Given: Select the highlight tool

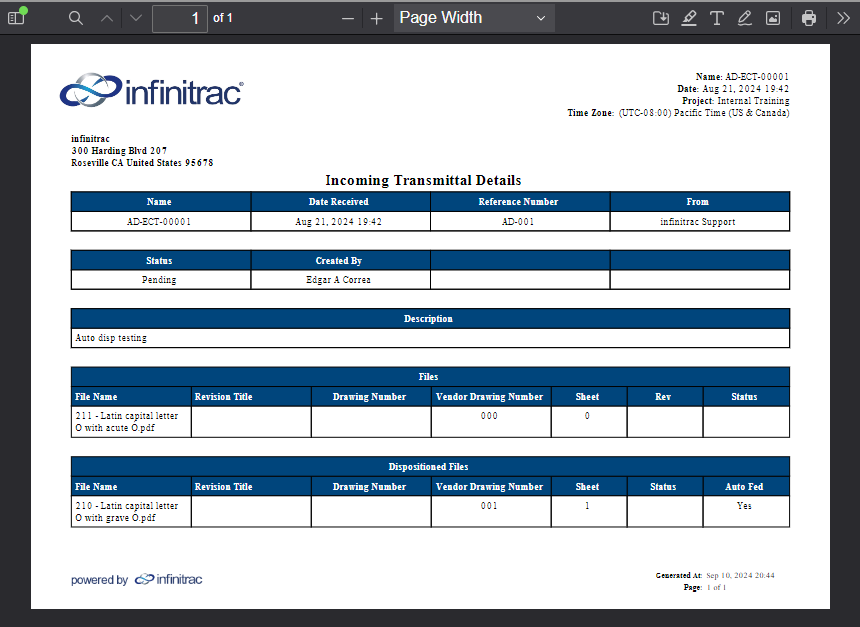Looking at the screenshot, I should [x=689, y=18].
